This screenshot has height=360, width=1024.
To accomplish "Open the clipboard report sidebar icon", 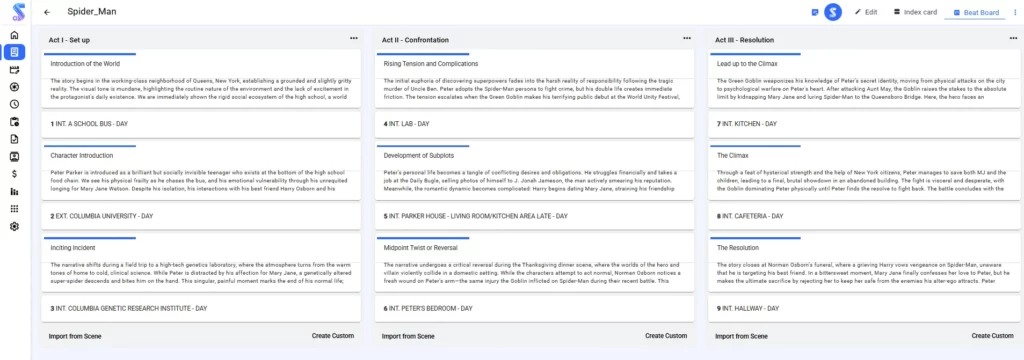I will (14, 122).
